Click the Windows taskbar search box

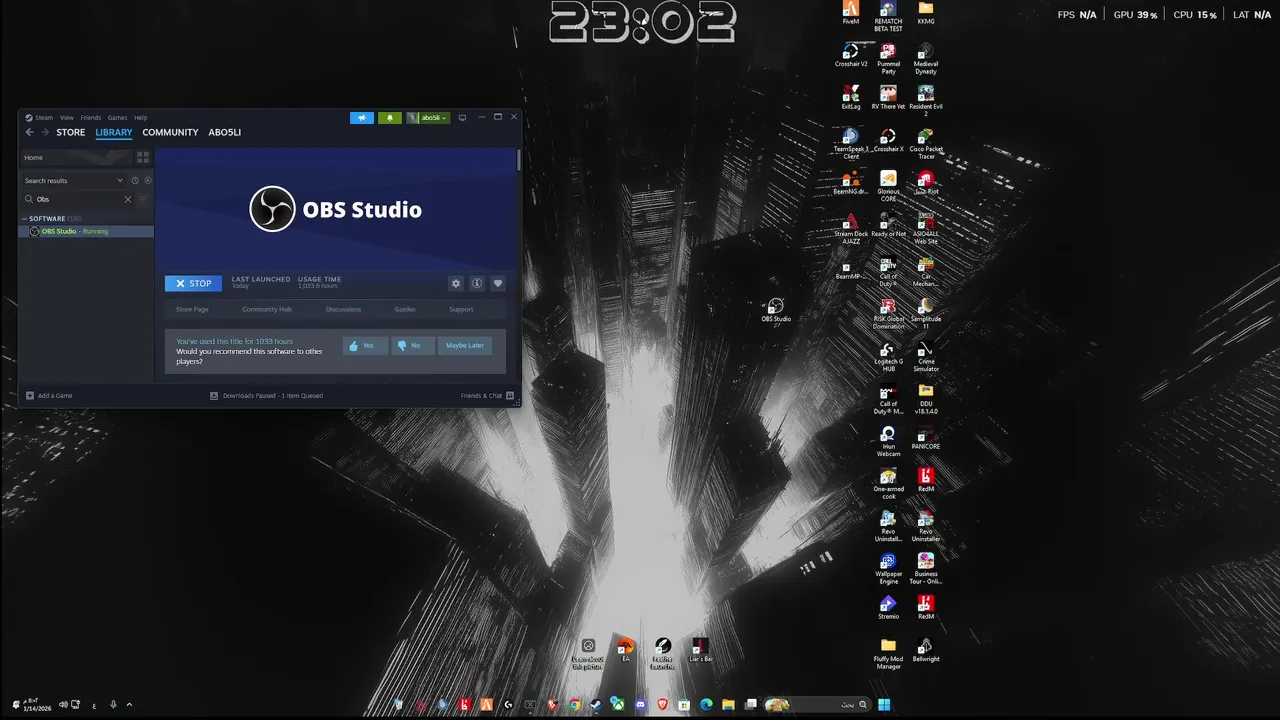(x=818, y=705)
